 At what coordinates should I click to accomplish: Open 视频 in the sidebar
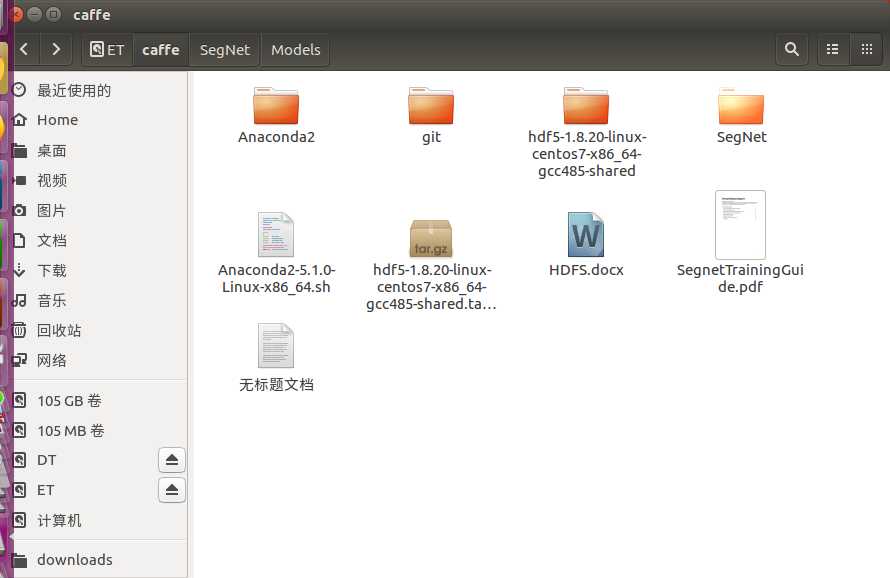pyautogui.click(x=100, y=181)
